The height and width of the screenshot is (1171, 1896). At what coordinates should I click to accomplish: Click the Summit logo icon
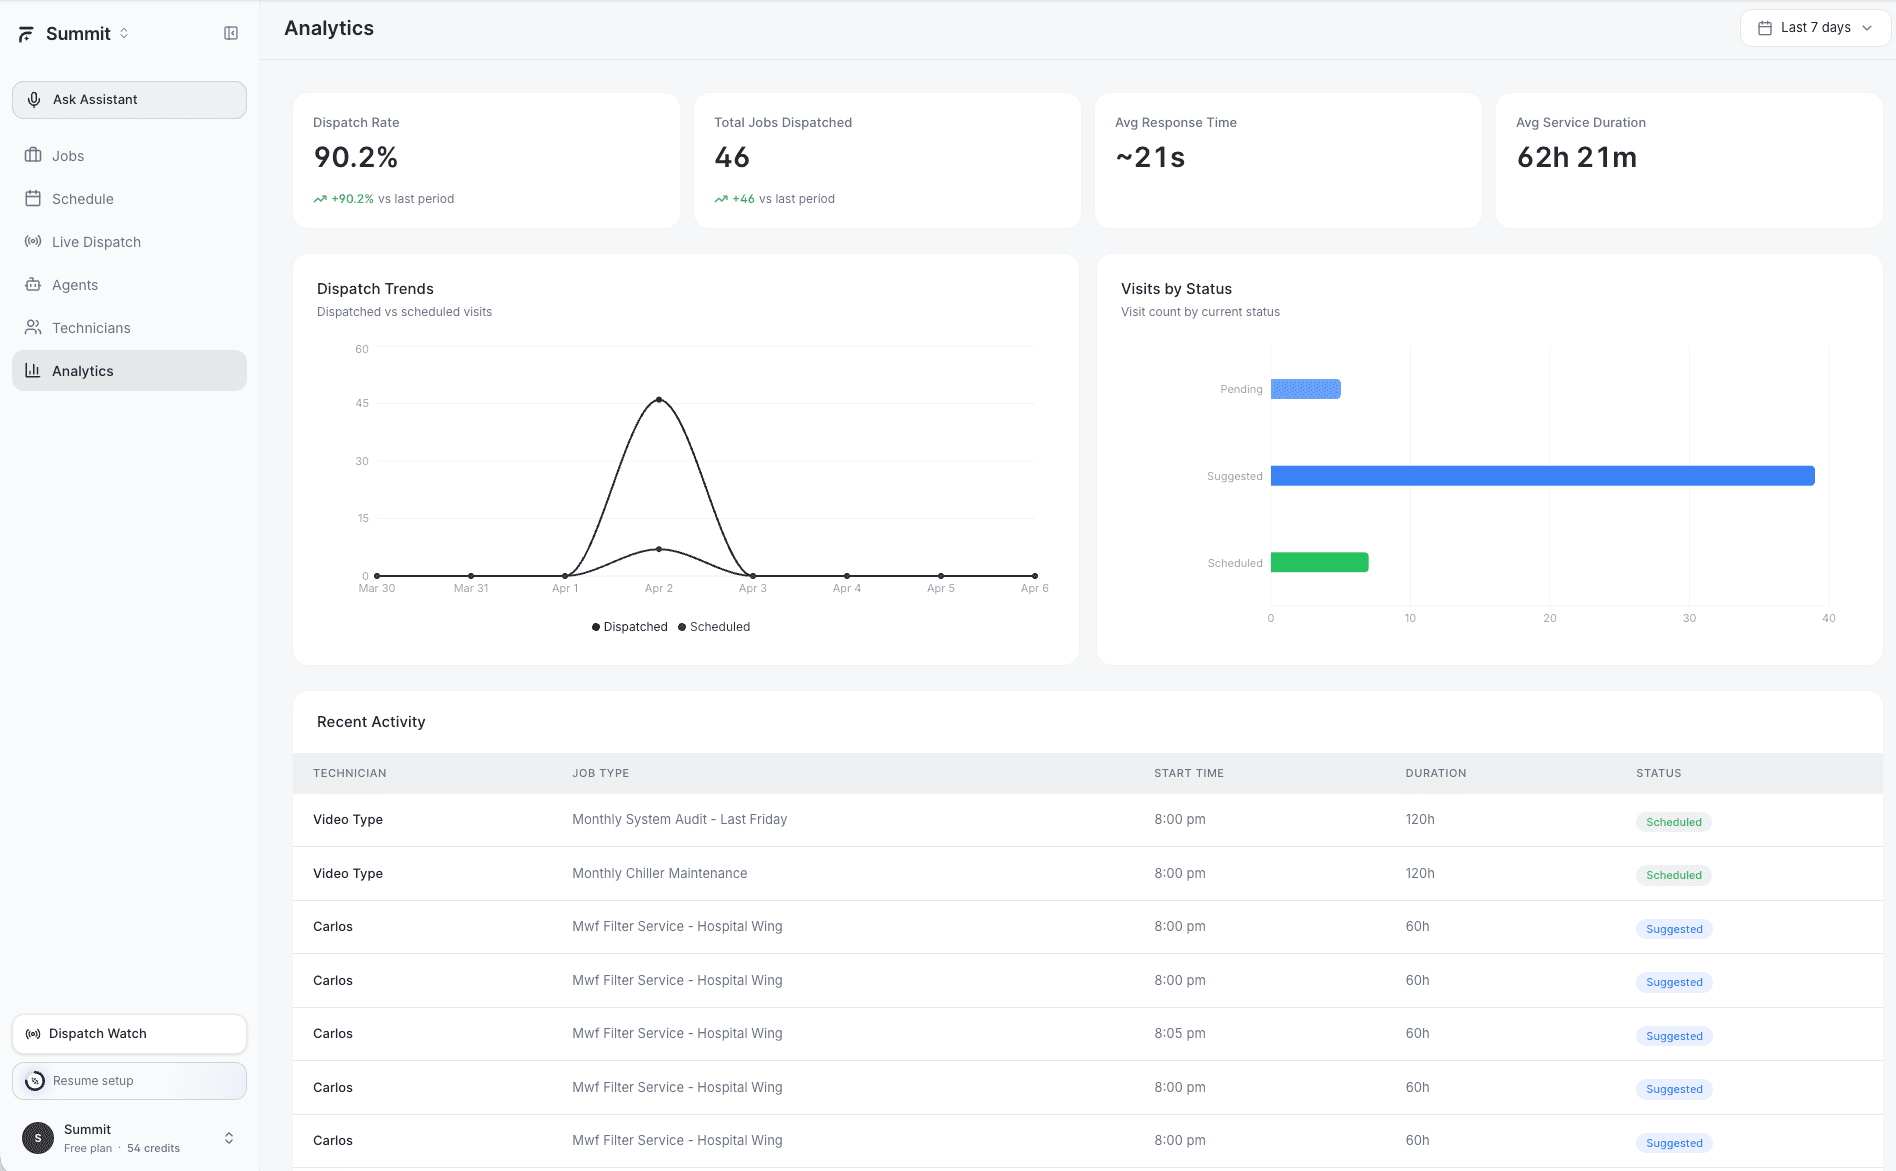25,33
